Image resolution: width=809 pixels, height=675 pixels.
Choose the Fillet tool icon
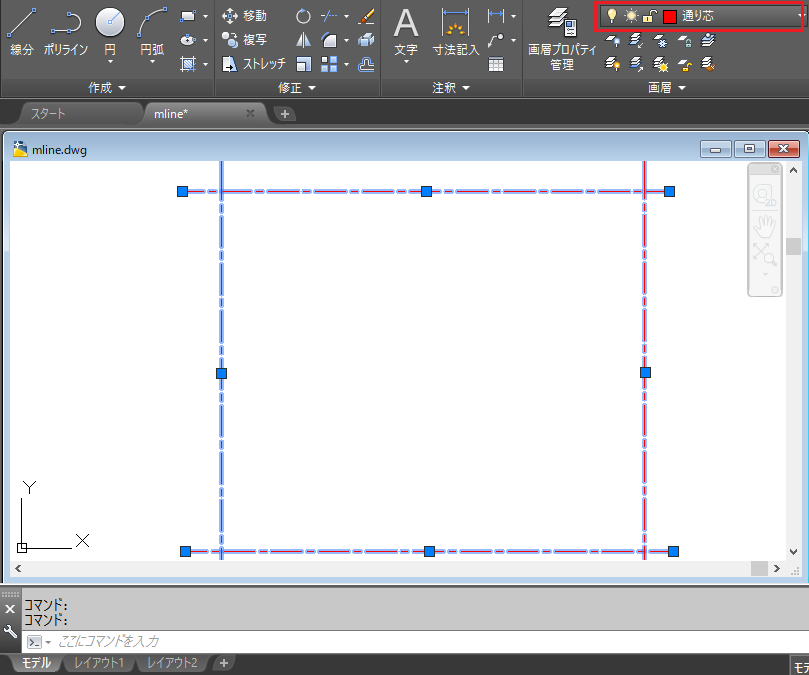point(329,40)
